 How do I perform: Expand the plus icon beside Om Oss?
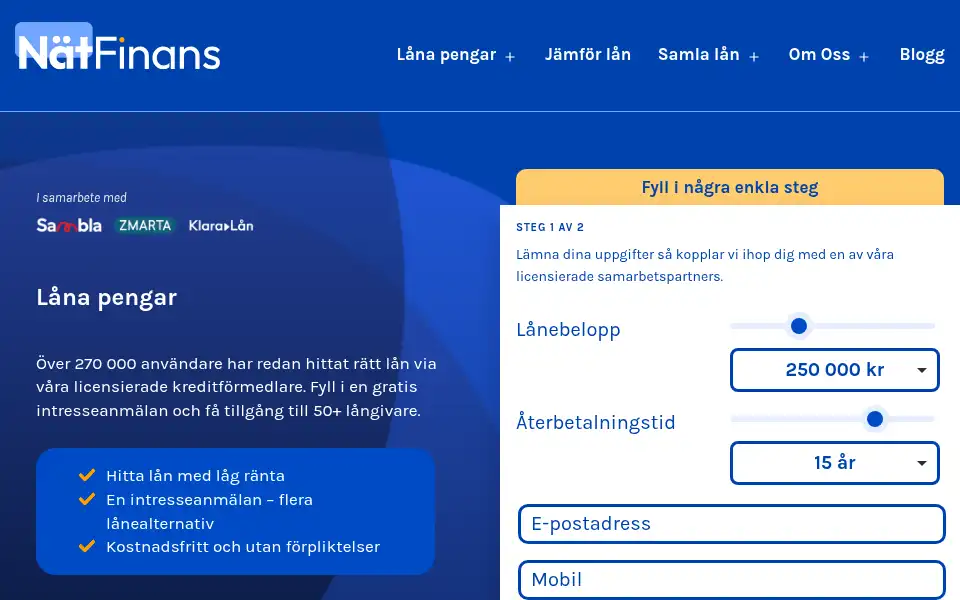point(864,57)
